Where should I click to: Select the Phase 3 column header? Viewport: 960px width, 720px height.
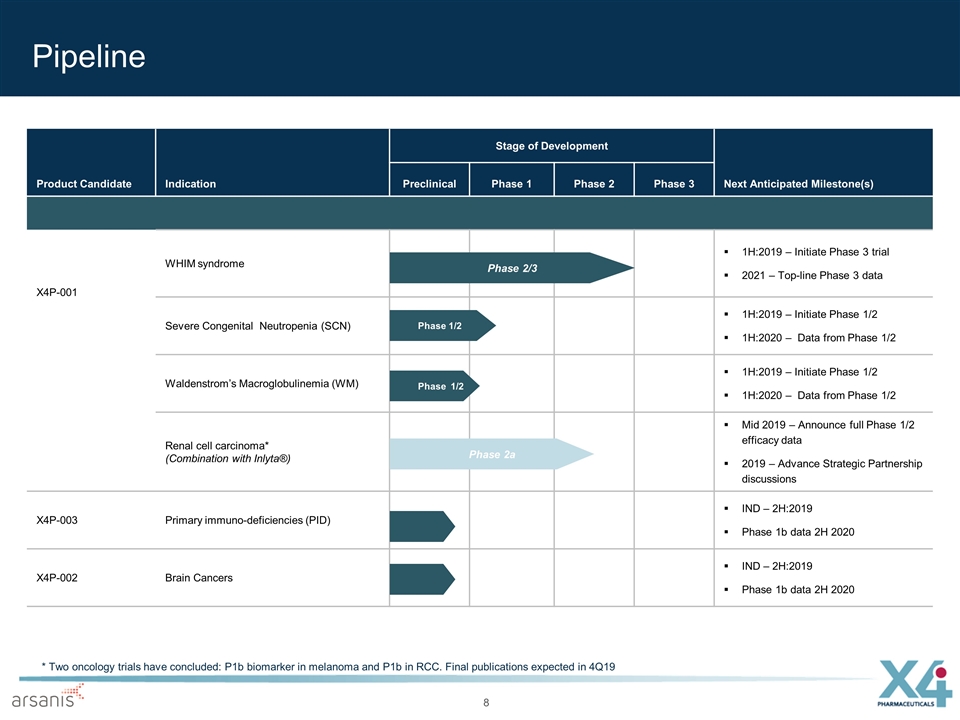[x=673, y=184]
